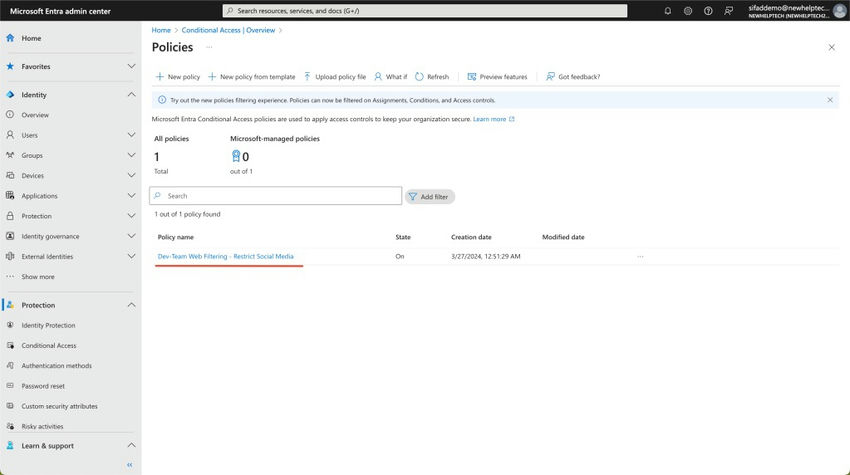This screenshot has width=850, height=475.
Task: Close the Policies blade
Action: coord(832,48)
